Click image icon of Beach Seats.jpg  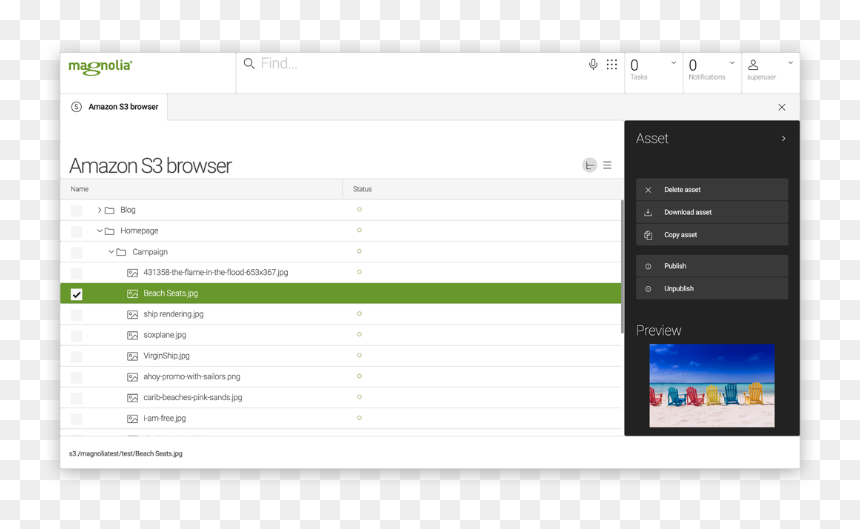click(132, 293)
